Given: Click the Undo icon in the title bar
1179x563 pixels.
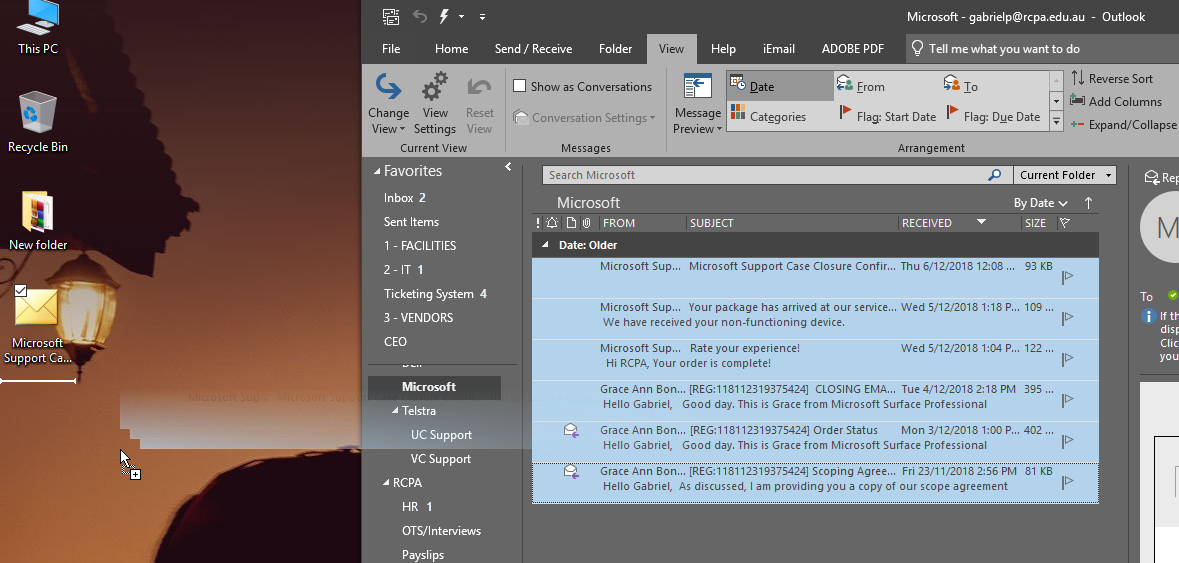Looking at the screenshot, I should coord(420,17).
